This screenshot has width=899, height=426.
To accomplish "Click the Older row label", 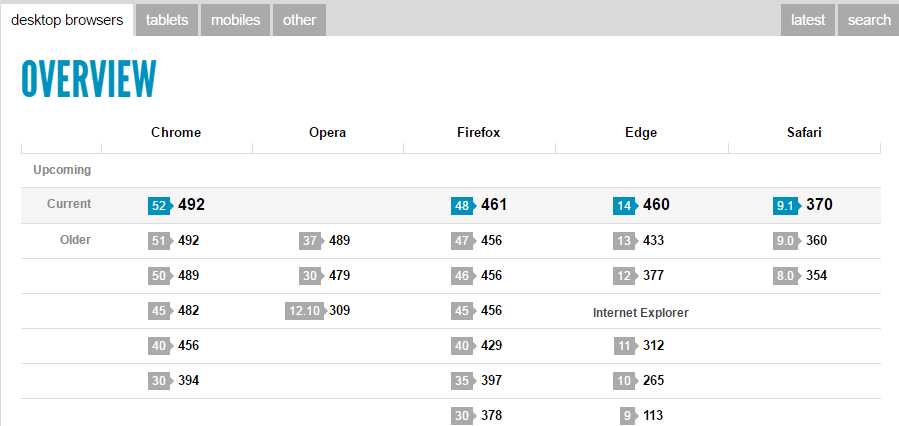I will pyautogui.click(x=75, y=240).
